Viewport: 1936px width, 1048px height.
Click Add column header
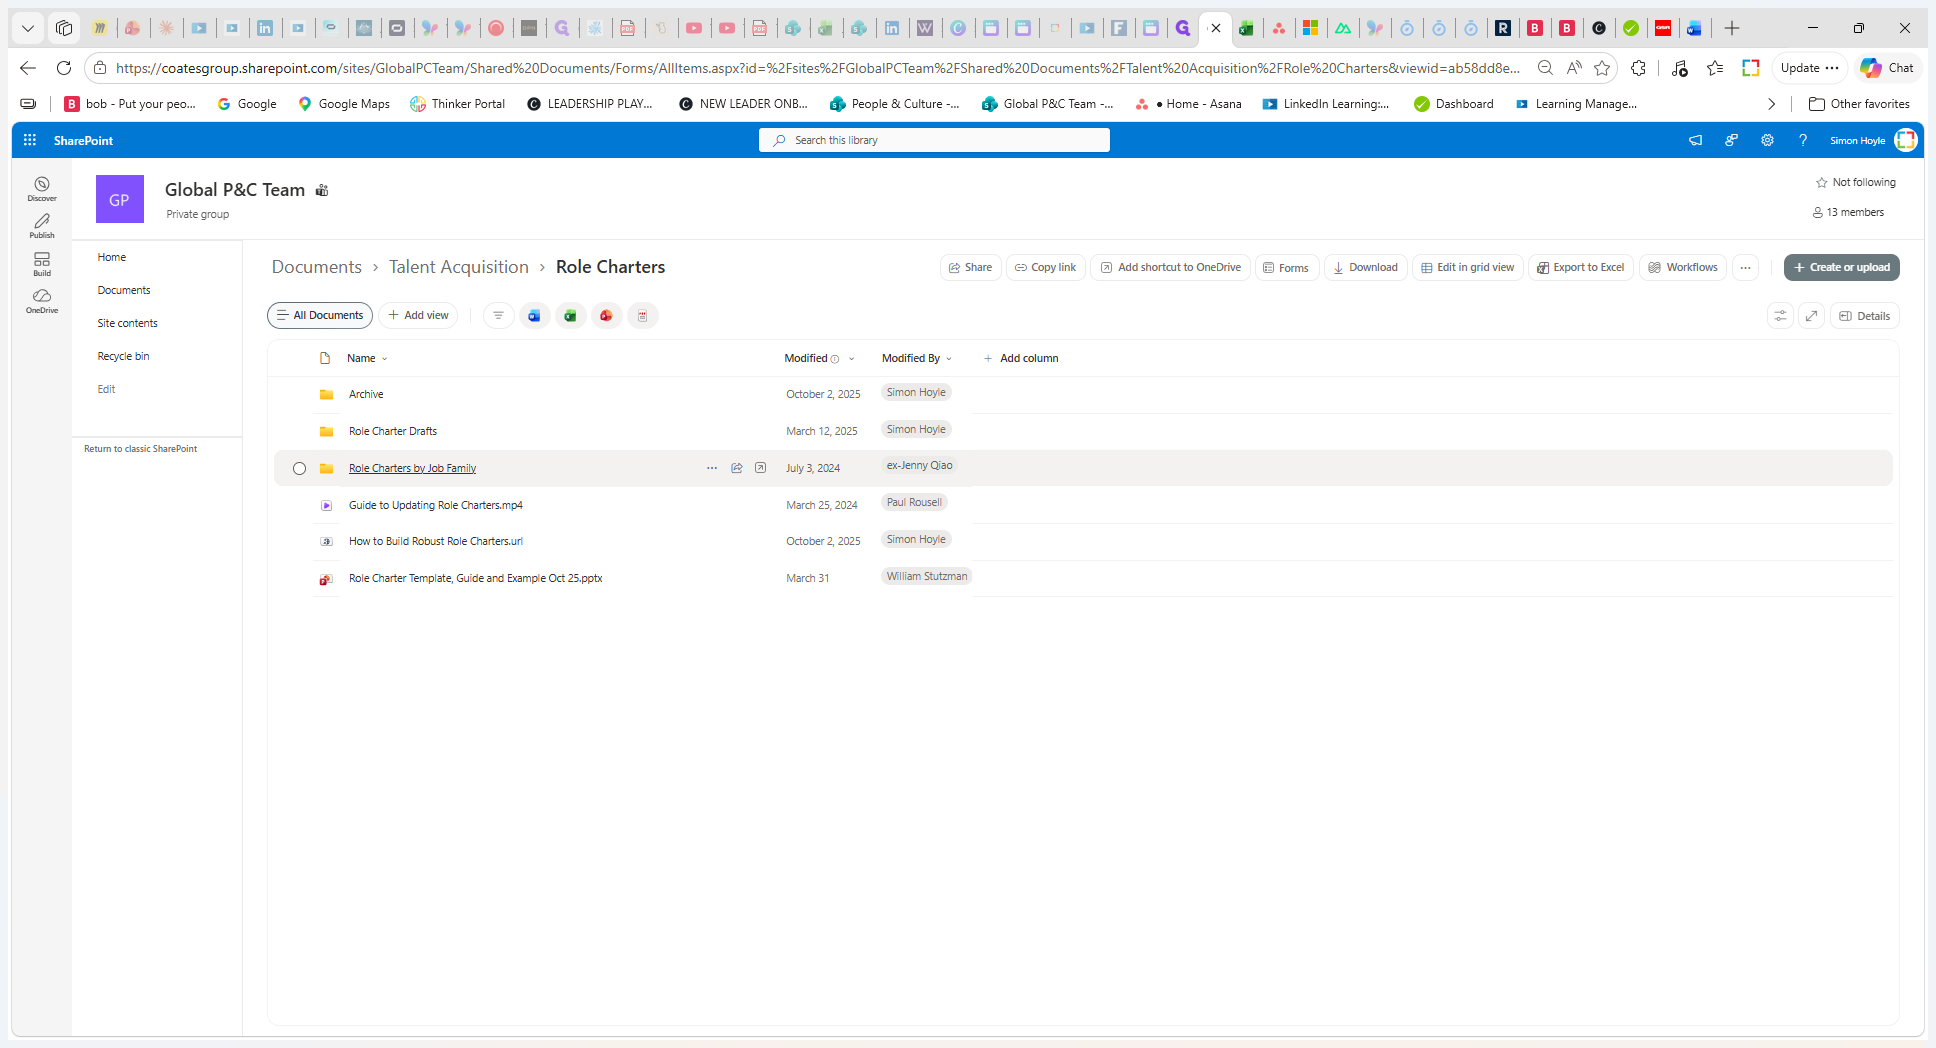click(x=1021, y=358)
